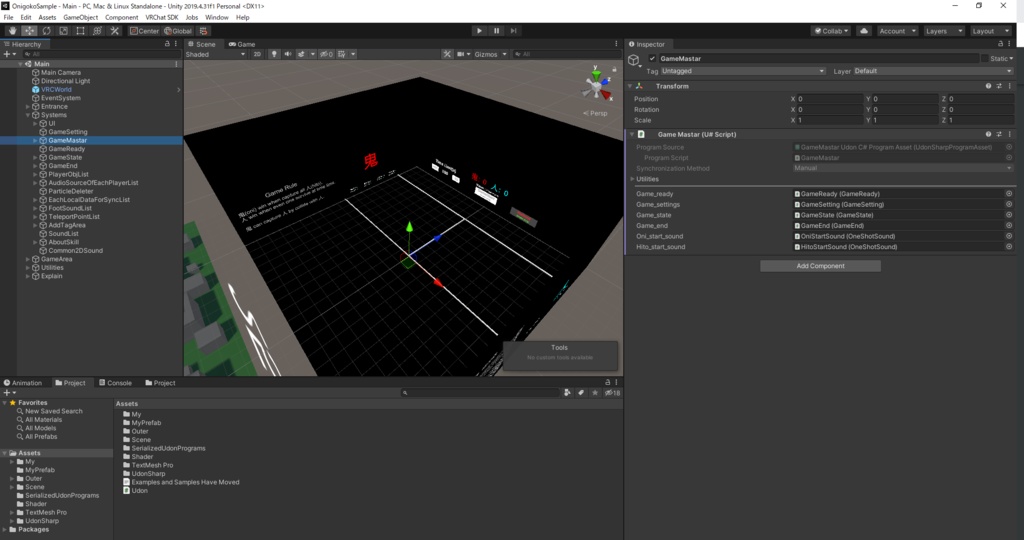Switch to the Game tab
This screenshot has height=540, width=1024.
(242, 44)
